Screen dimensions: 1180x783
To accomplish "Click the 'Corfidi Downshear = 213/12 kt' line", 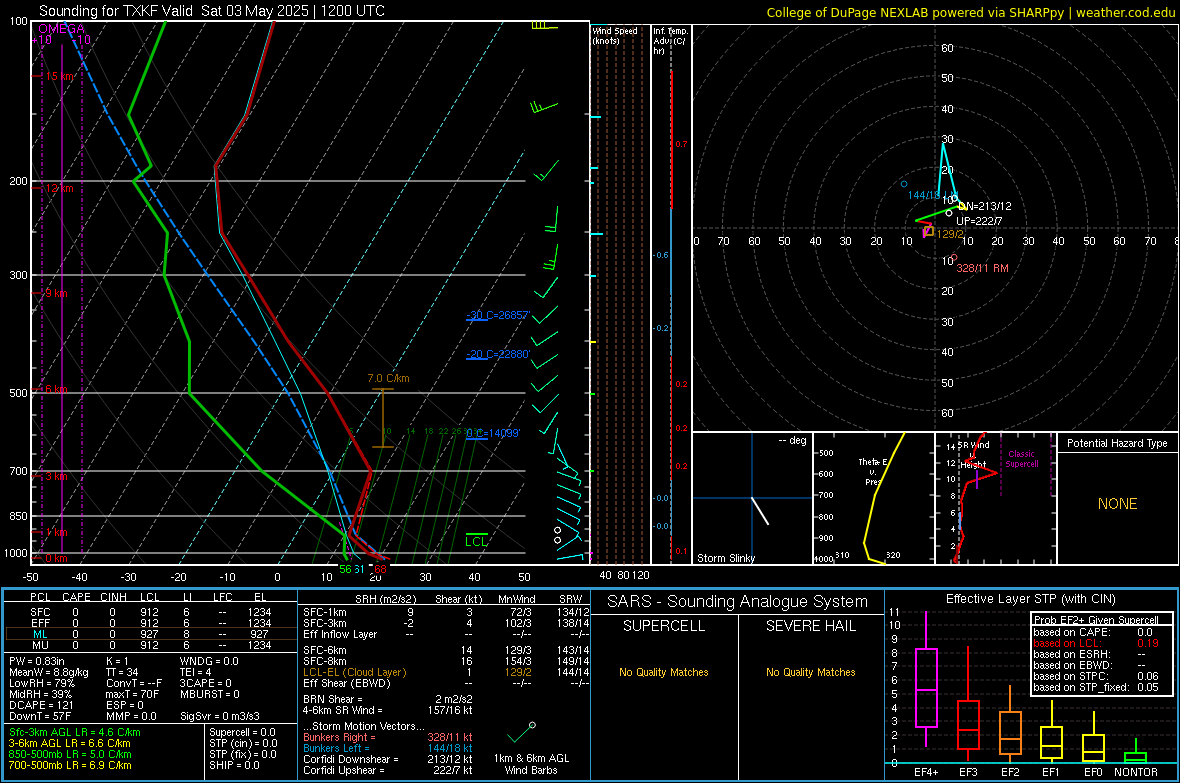I will 388,759.
